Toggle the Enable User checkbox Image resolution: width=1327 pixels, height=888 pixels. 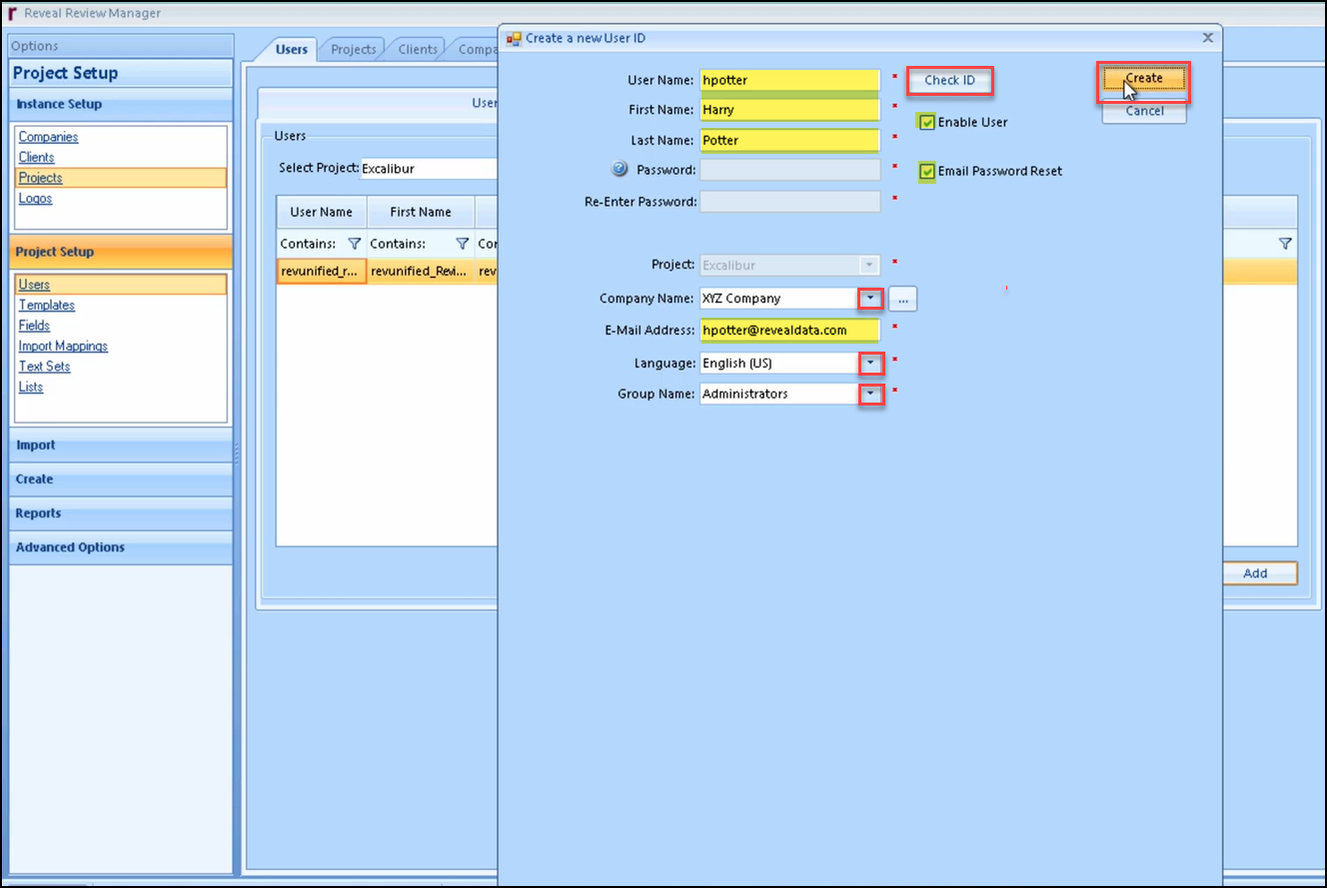(927, 122)
